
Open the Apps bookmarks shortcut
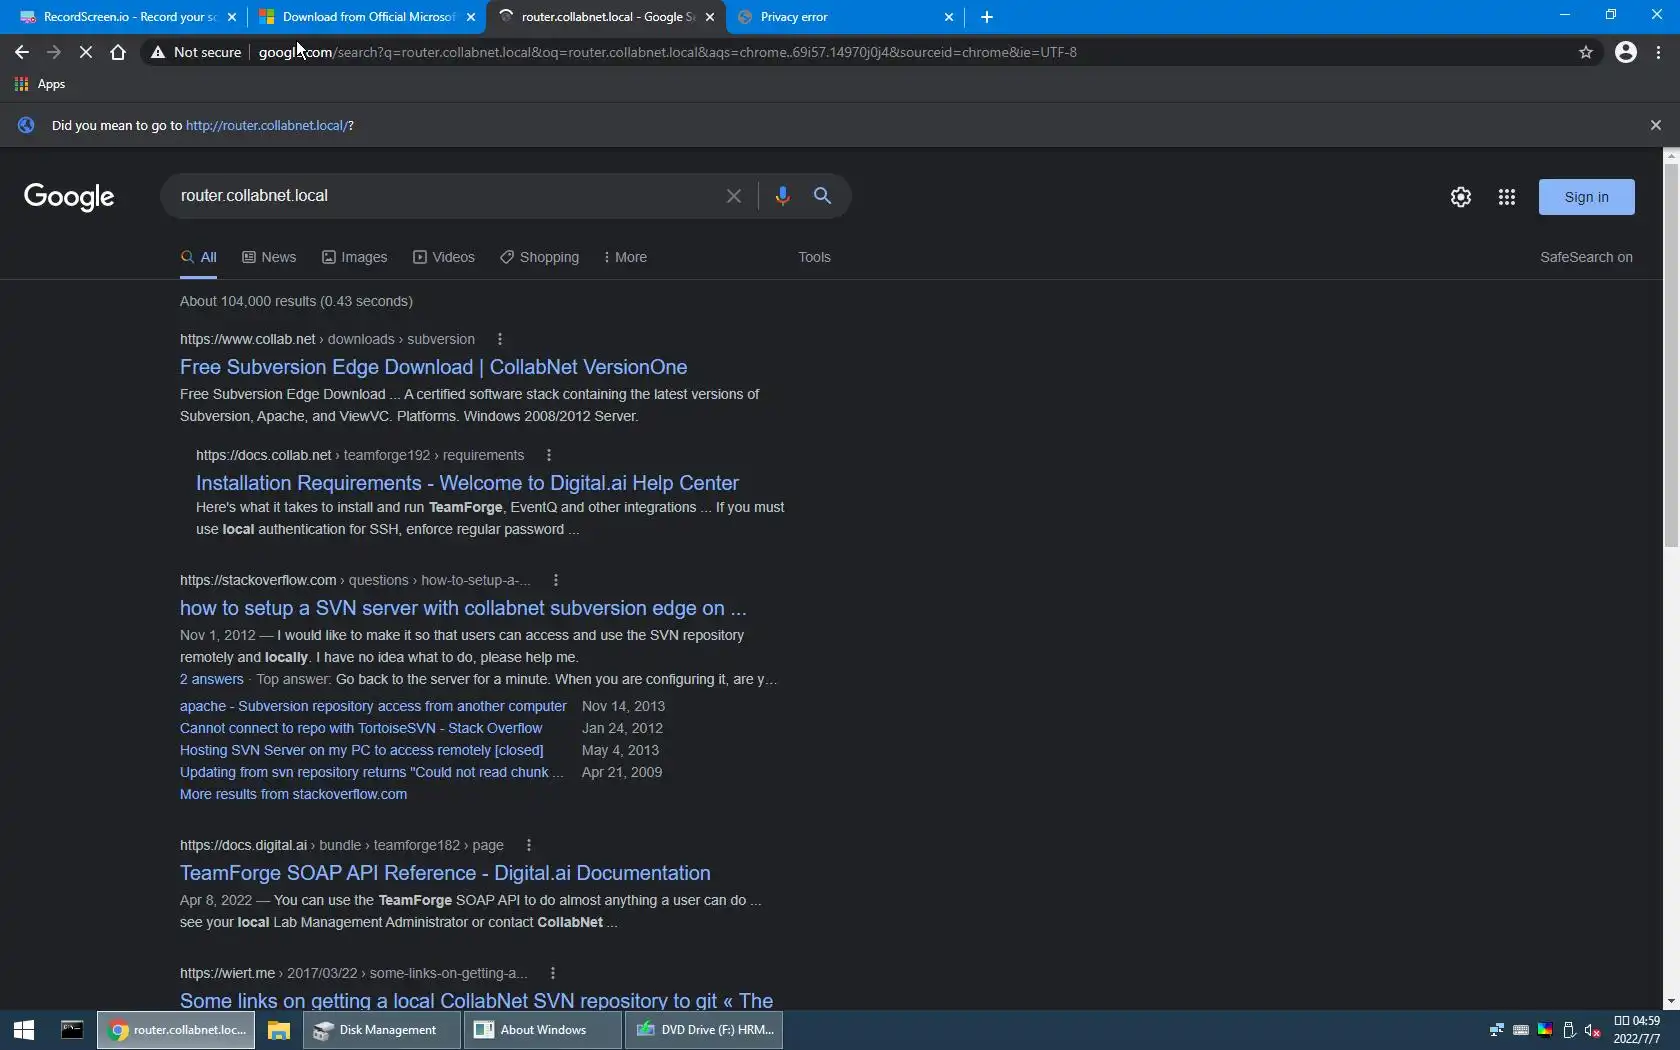(40, 84)
